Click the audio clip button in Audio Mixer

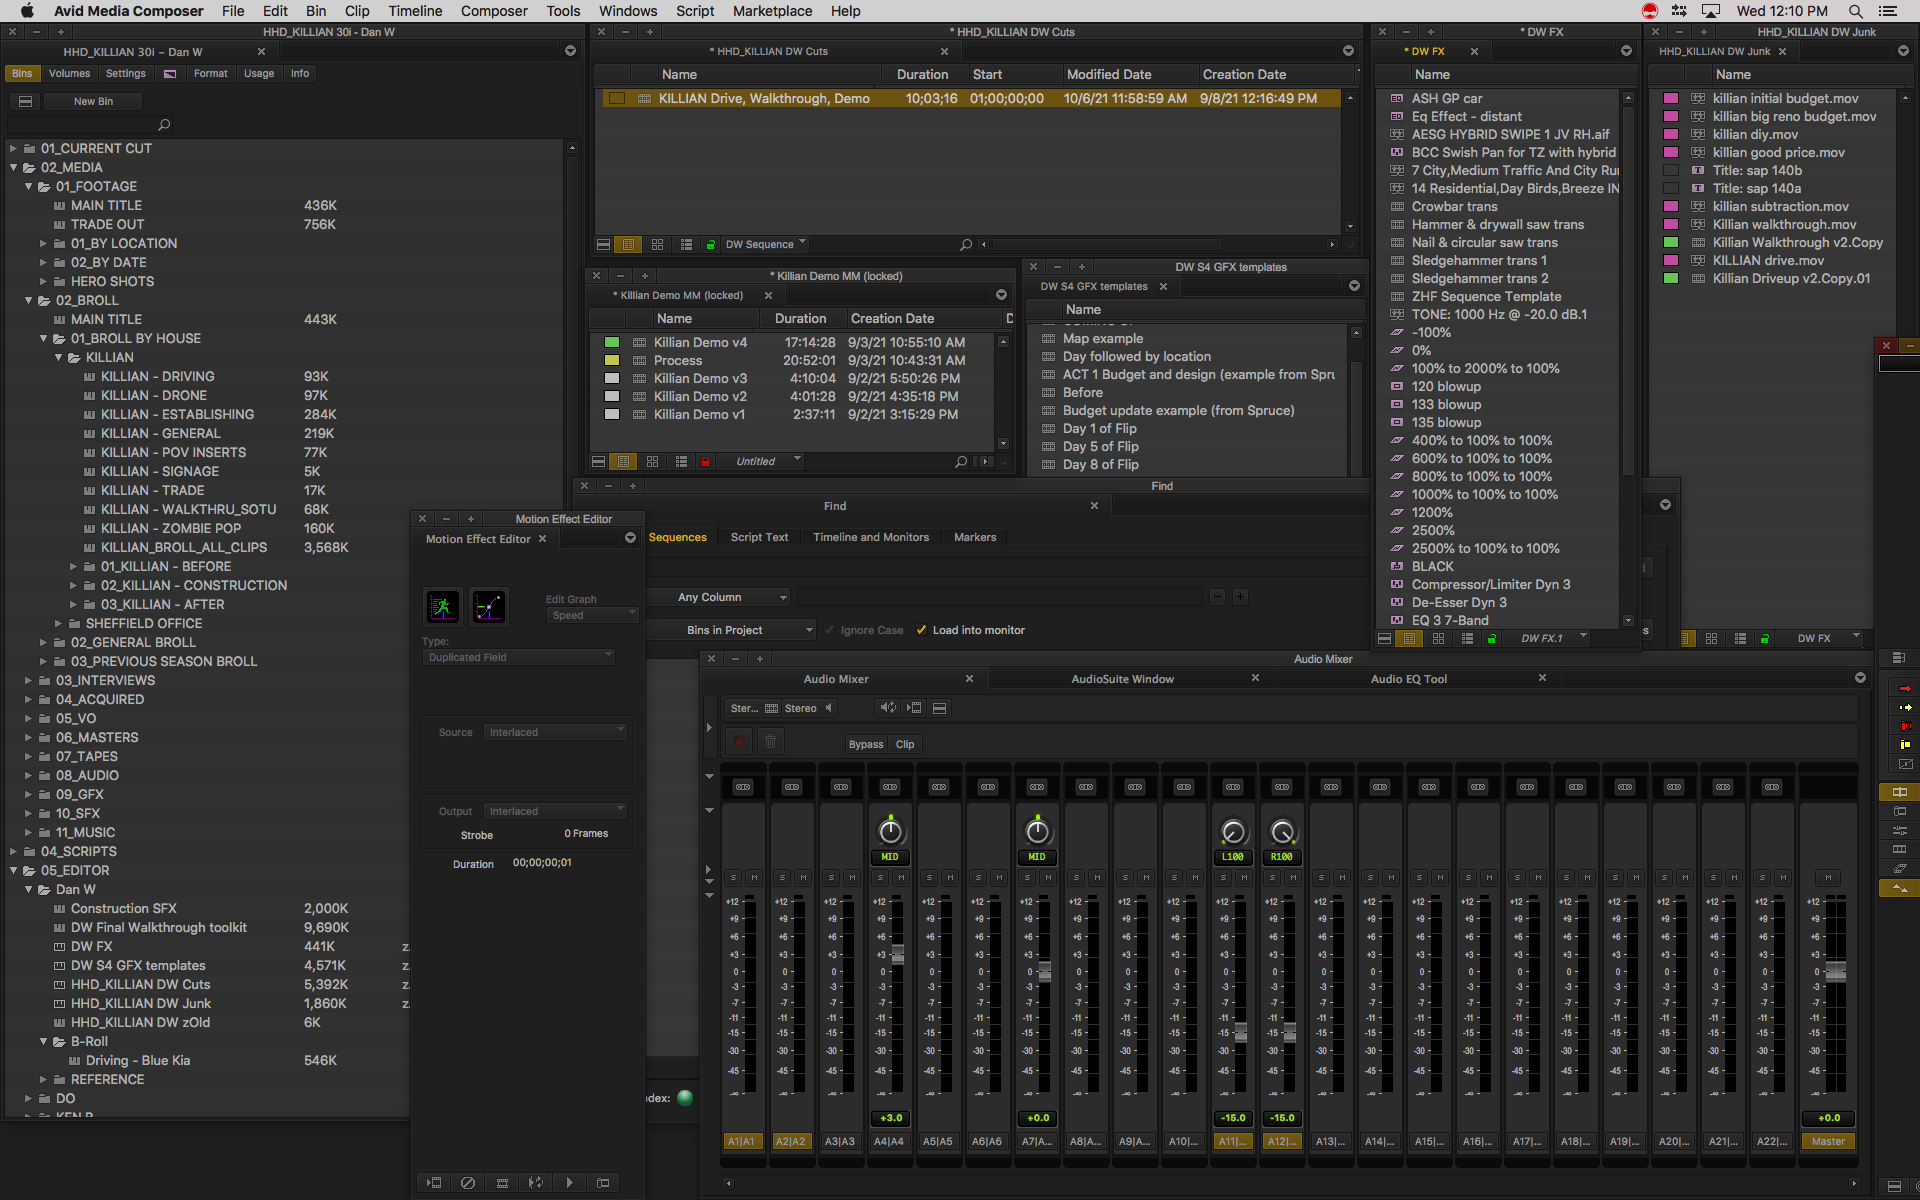[x=904, y=744]
